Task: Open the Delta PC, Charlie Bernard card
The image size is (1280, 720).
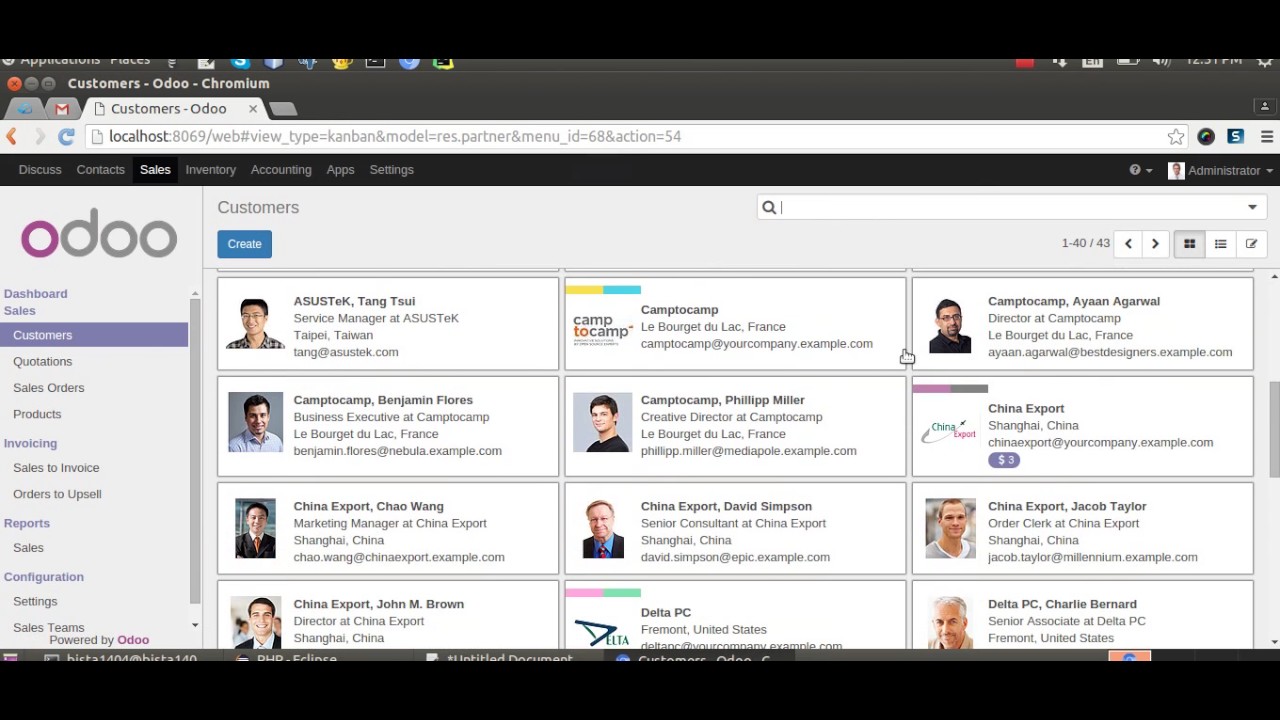Action: [x=1082, y=616]
